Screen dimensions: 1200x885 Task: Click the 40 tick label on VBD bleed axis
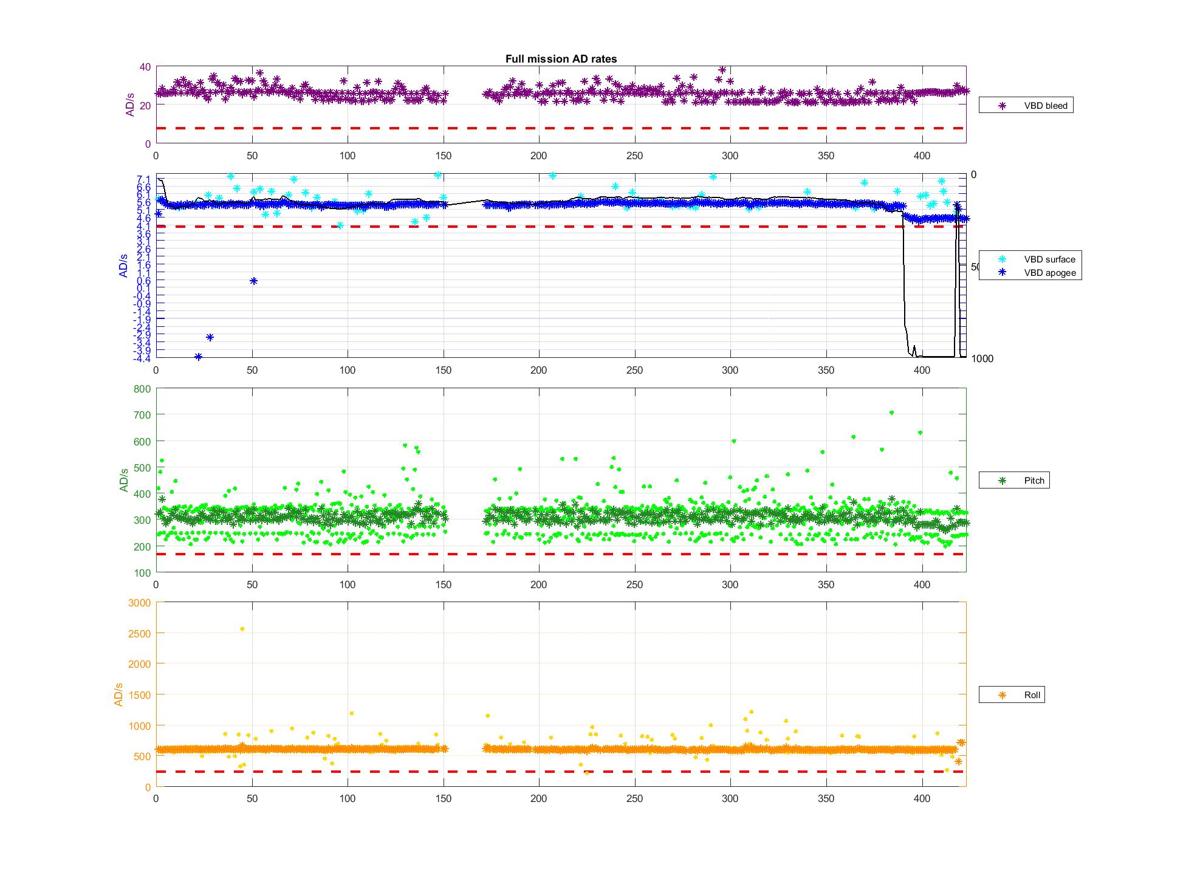pyautogui.click(x=145, y=67)
